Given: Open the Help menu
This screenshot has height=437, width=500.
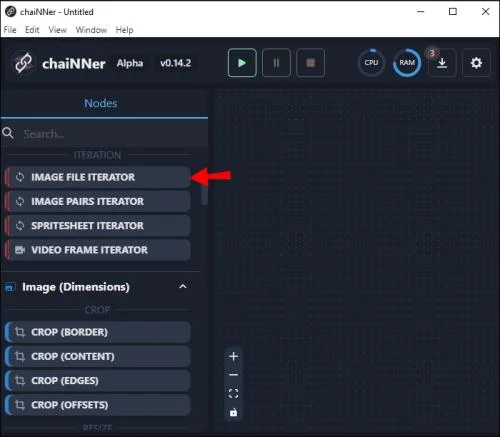Looking at the screenshot, I should 124,30.
